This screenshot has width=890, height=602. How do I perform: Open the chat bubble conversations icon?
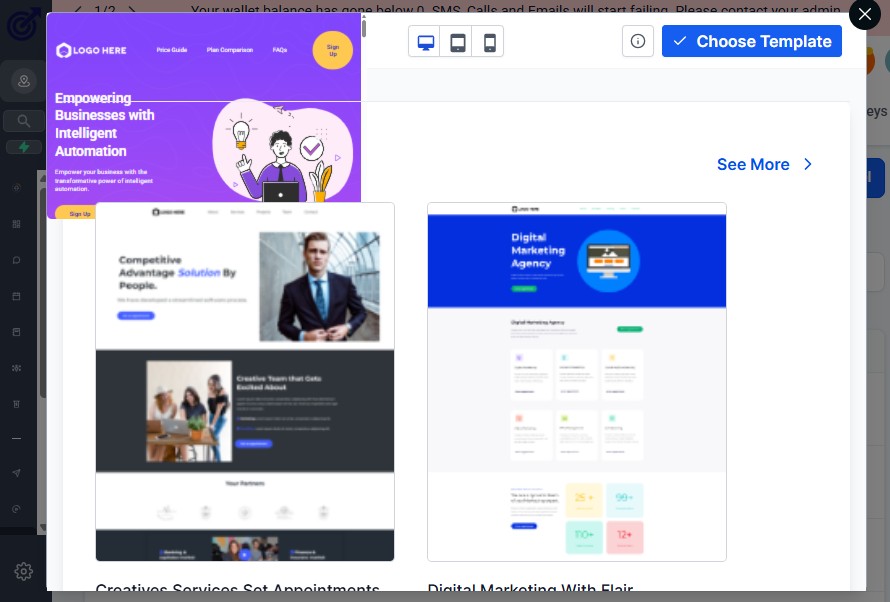(16, 260)
